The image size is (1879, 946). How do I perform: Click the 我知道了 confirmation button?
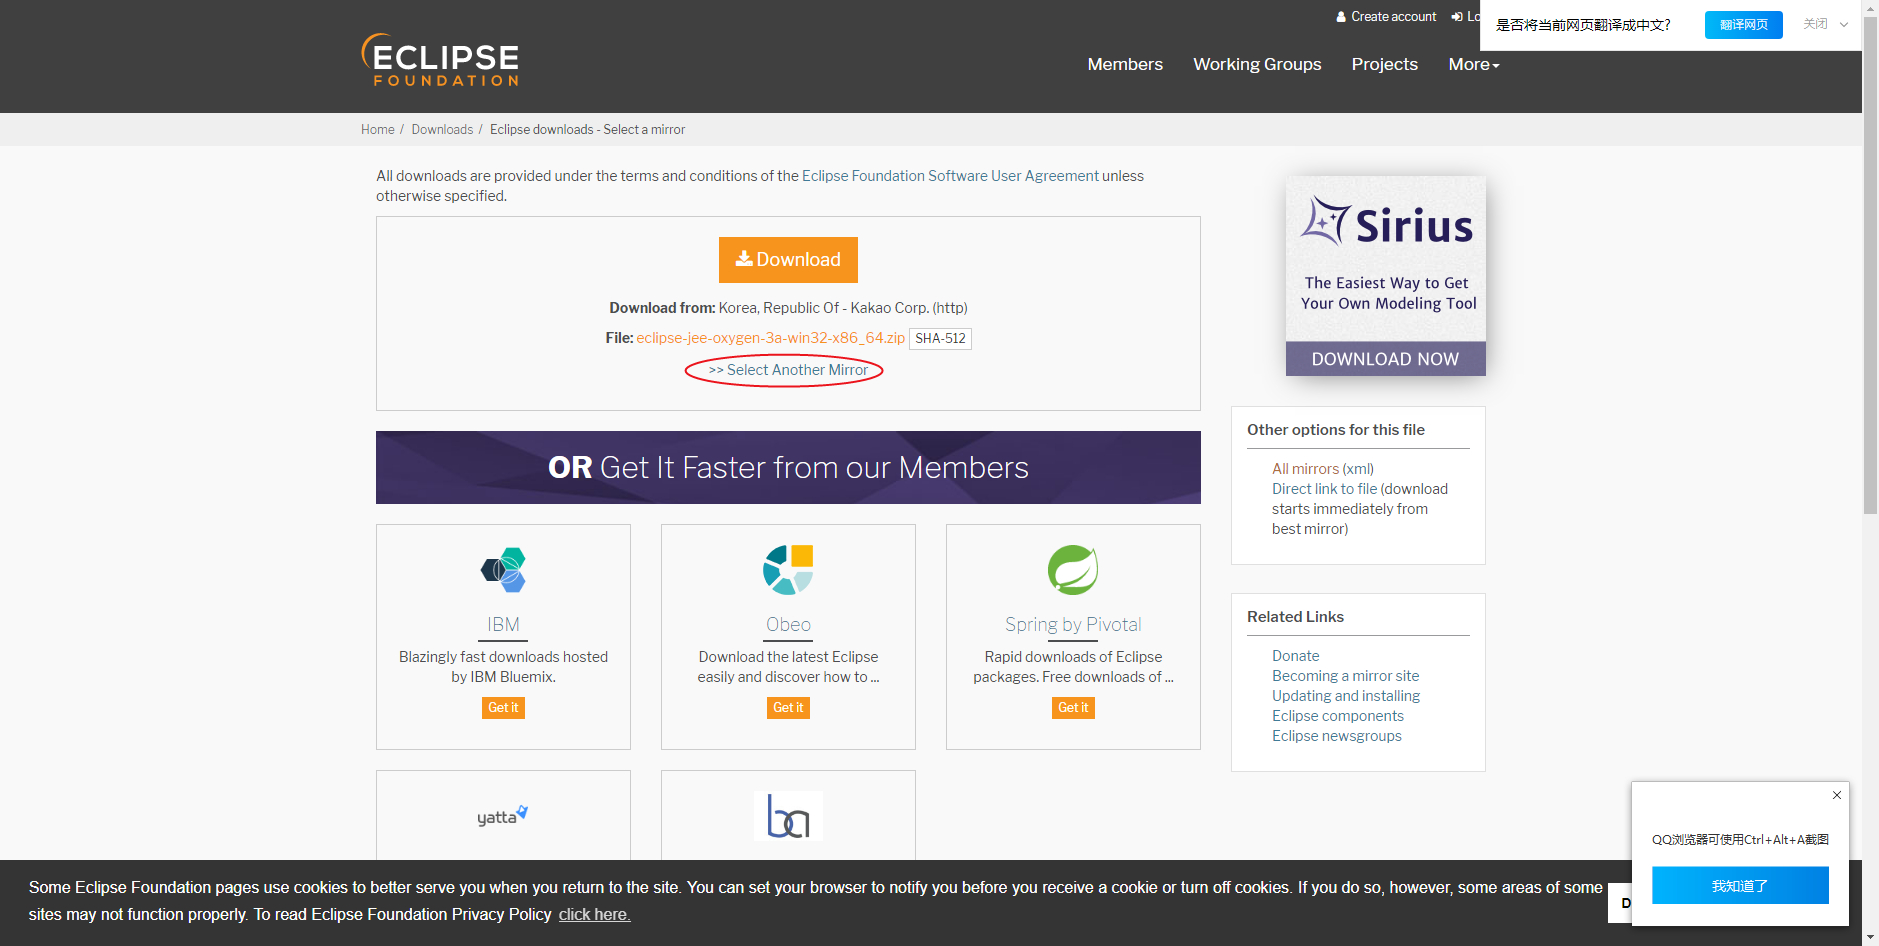click(x=1740, y=885)
